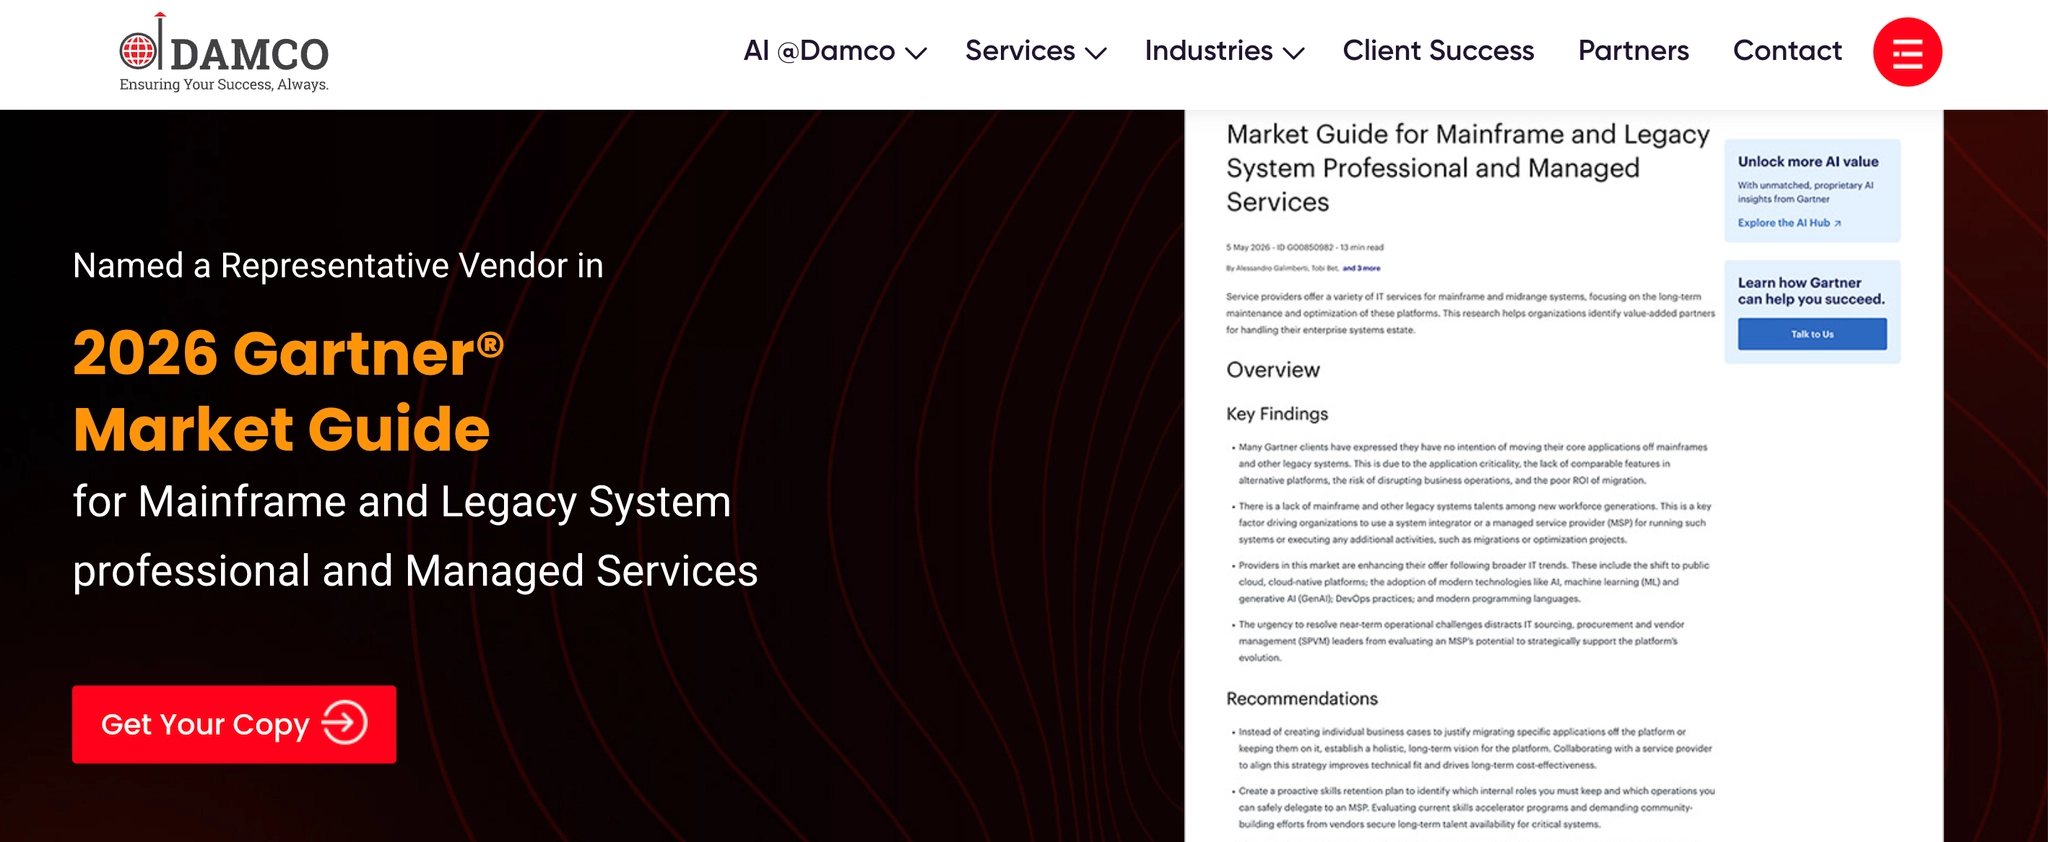Select the AI @Damco menu label

819,51
